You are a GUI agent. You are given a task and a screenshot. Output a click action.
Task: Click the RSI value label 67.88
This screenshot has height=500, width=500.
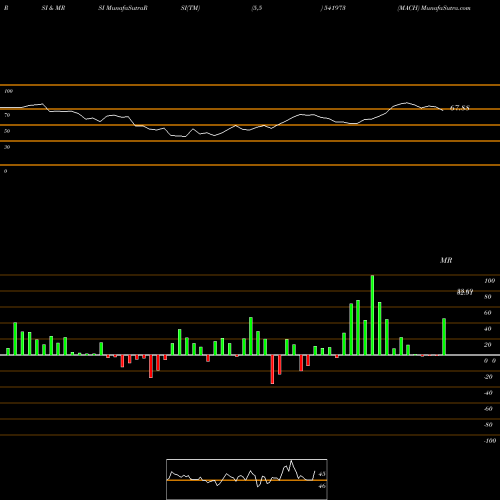point(460,108)
